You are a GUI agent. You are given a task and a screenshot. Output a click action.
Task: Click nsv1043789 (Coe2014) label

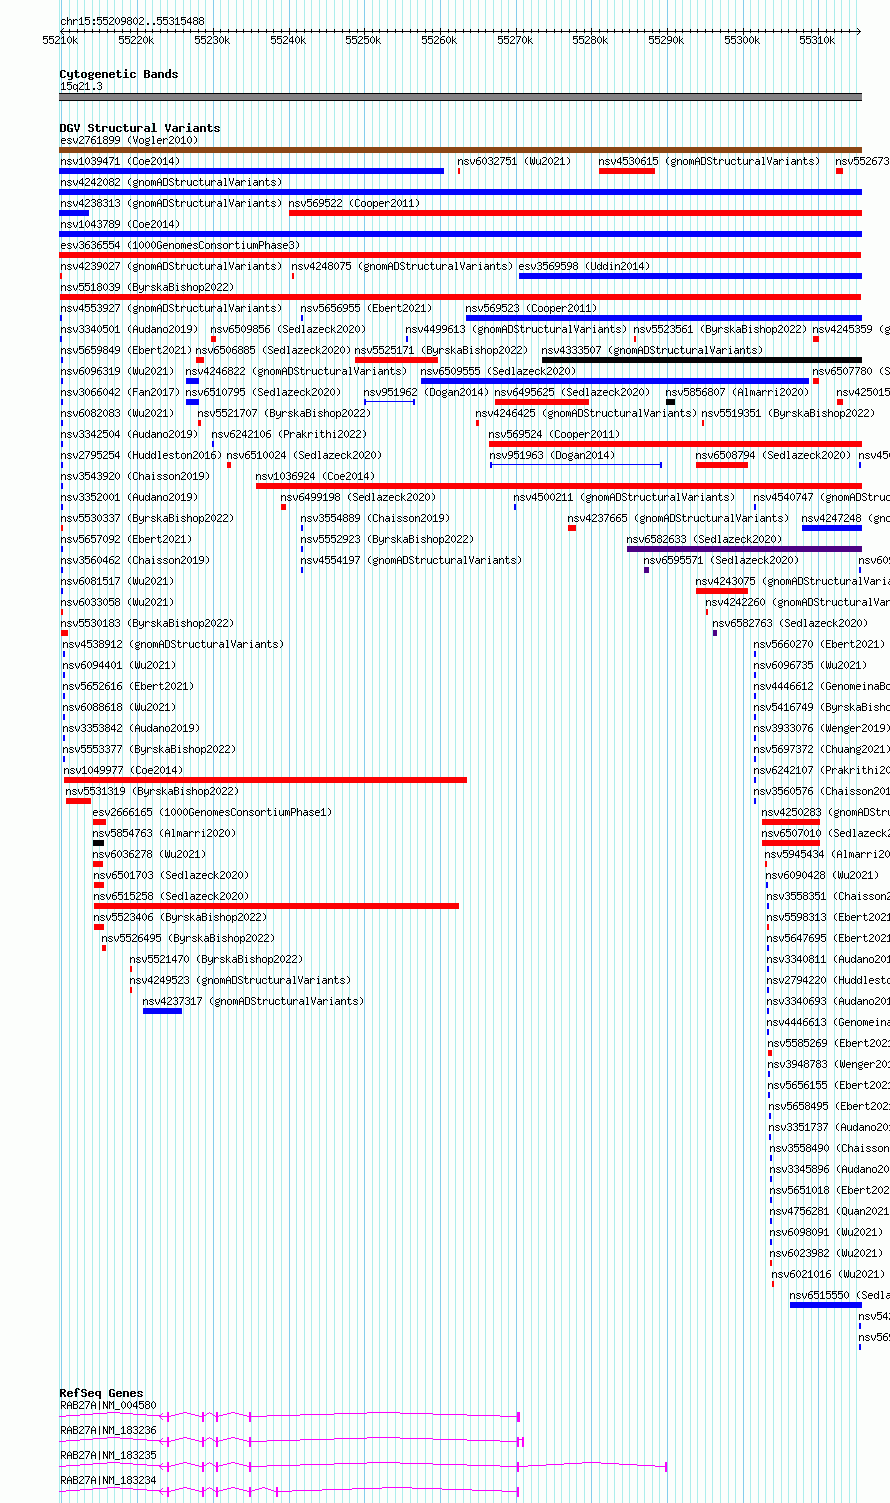[x=120, y=224]
